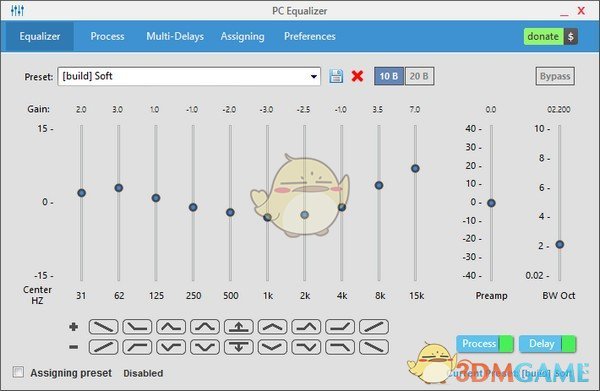The height and width of the screenshot is (391, 600).
Task: Click the -2.5 gain value above 2k
Action: pos(304,110)
